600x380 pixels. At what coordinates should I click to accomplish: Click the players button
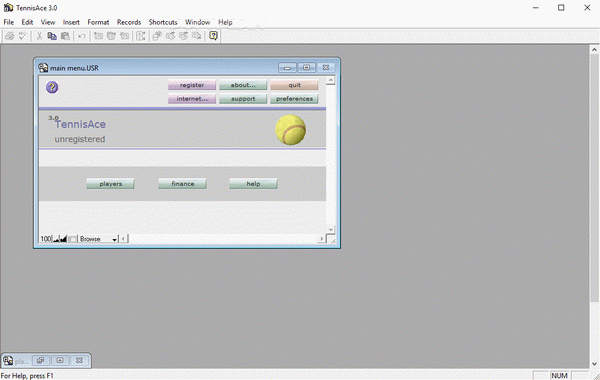tap(110, 184)
